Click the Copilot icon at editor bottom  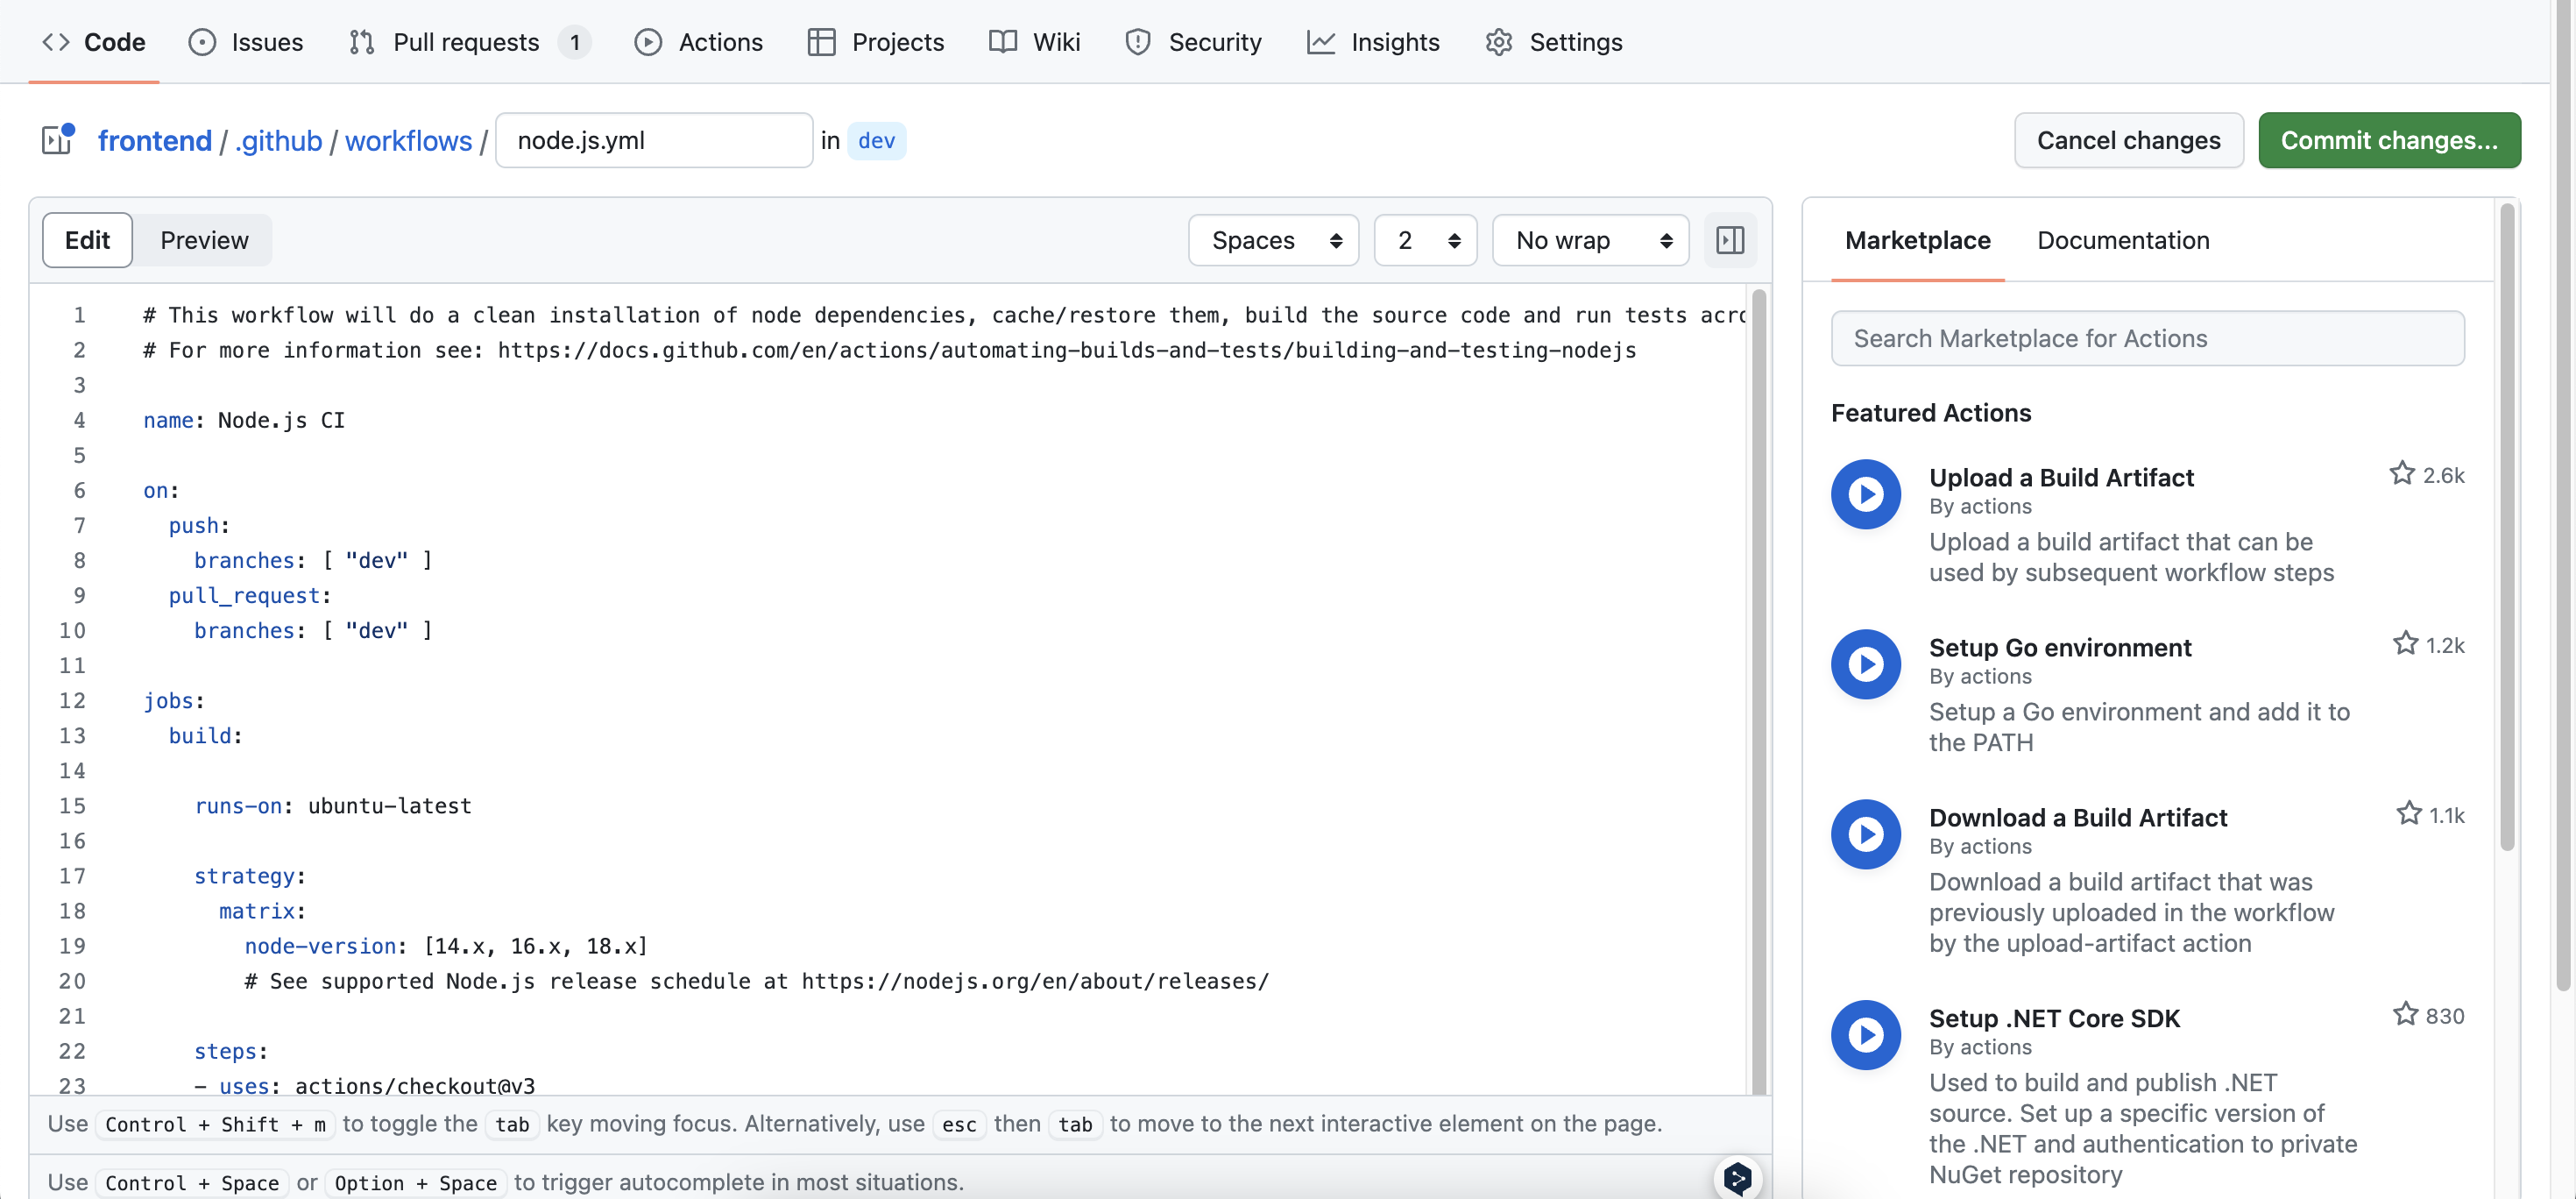tap(1737, 1178)
